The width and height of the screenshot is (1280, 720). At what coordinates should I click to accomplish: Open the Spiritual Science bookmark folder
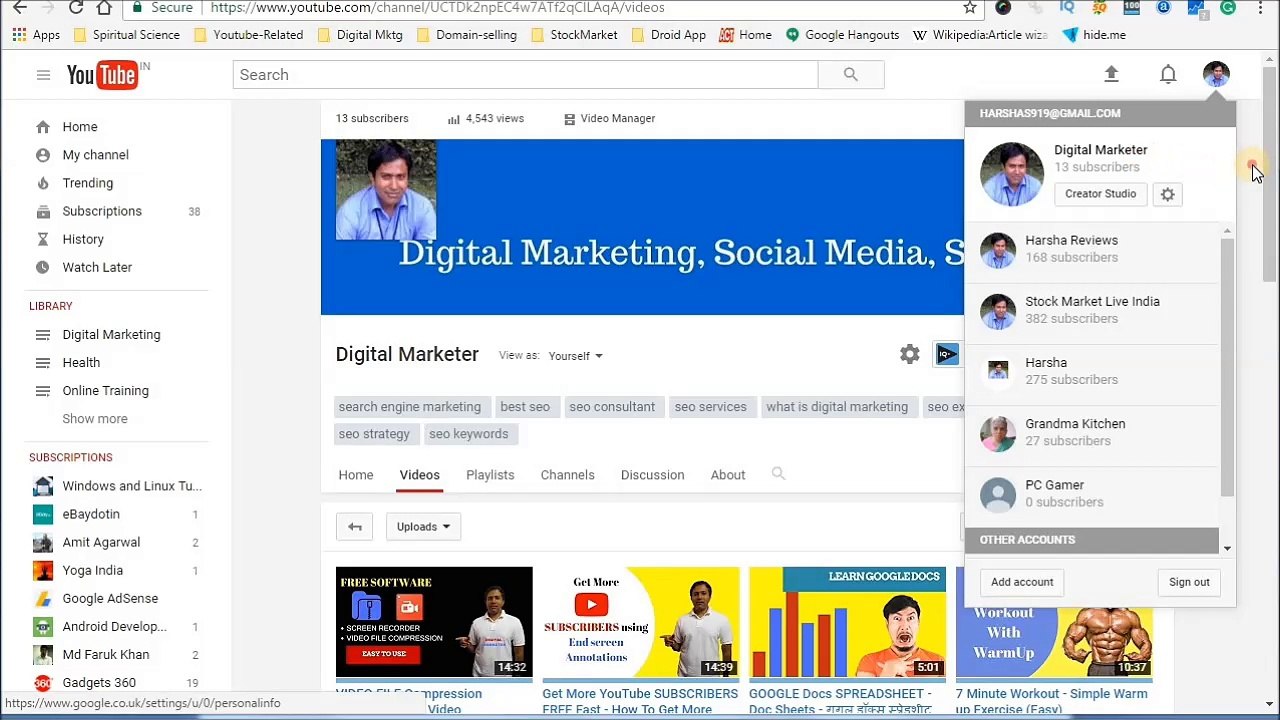point(126,35)
